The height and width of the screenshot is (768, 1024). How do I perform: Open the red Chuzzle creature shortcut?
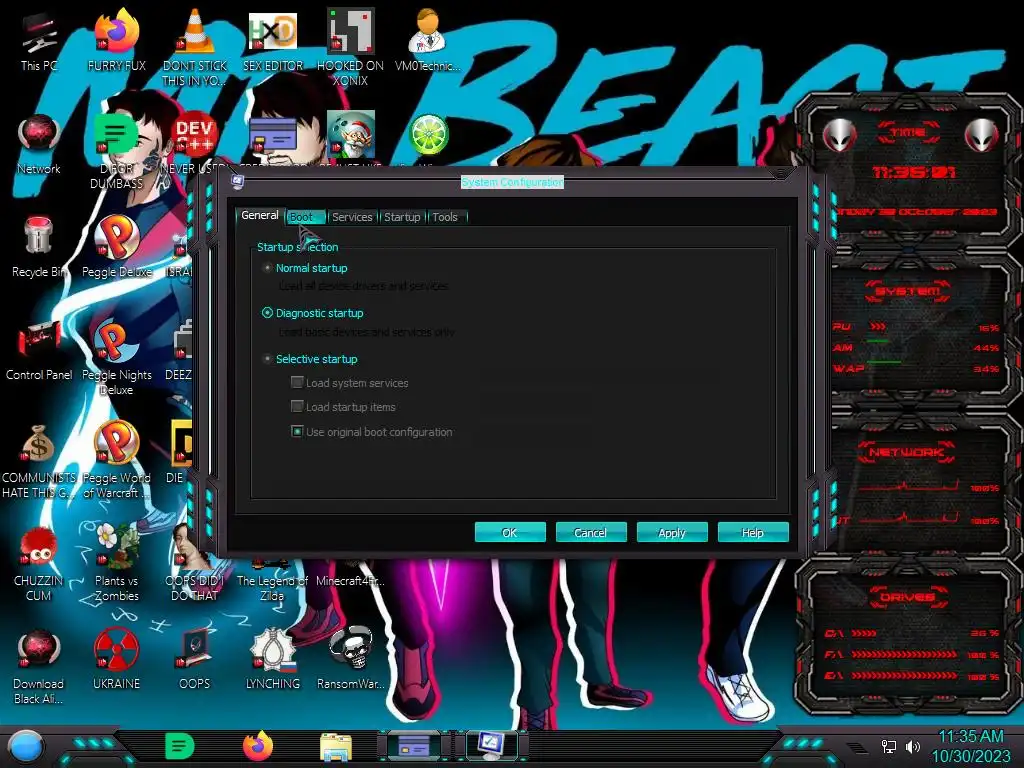38,563
